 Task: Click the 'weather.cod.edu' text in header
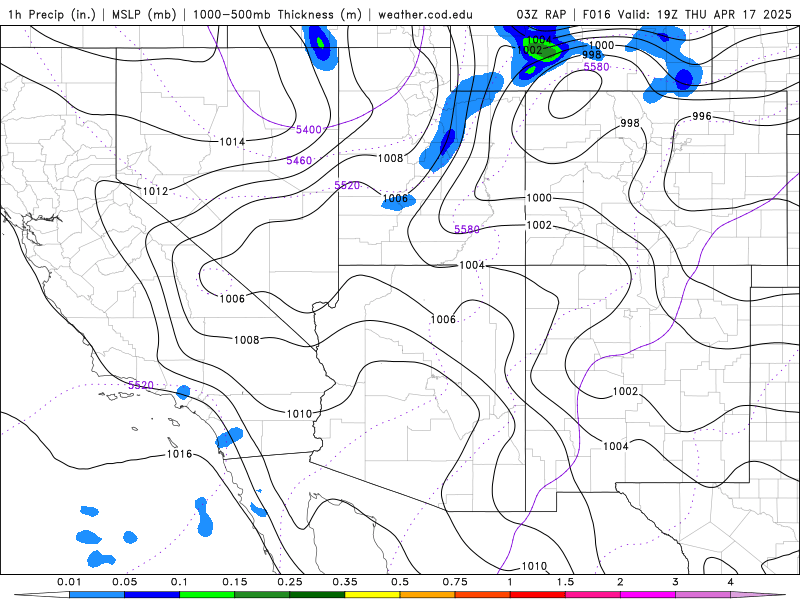pyautogui.click(x=426, y=14)
